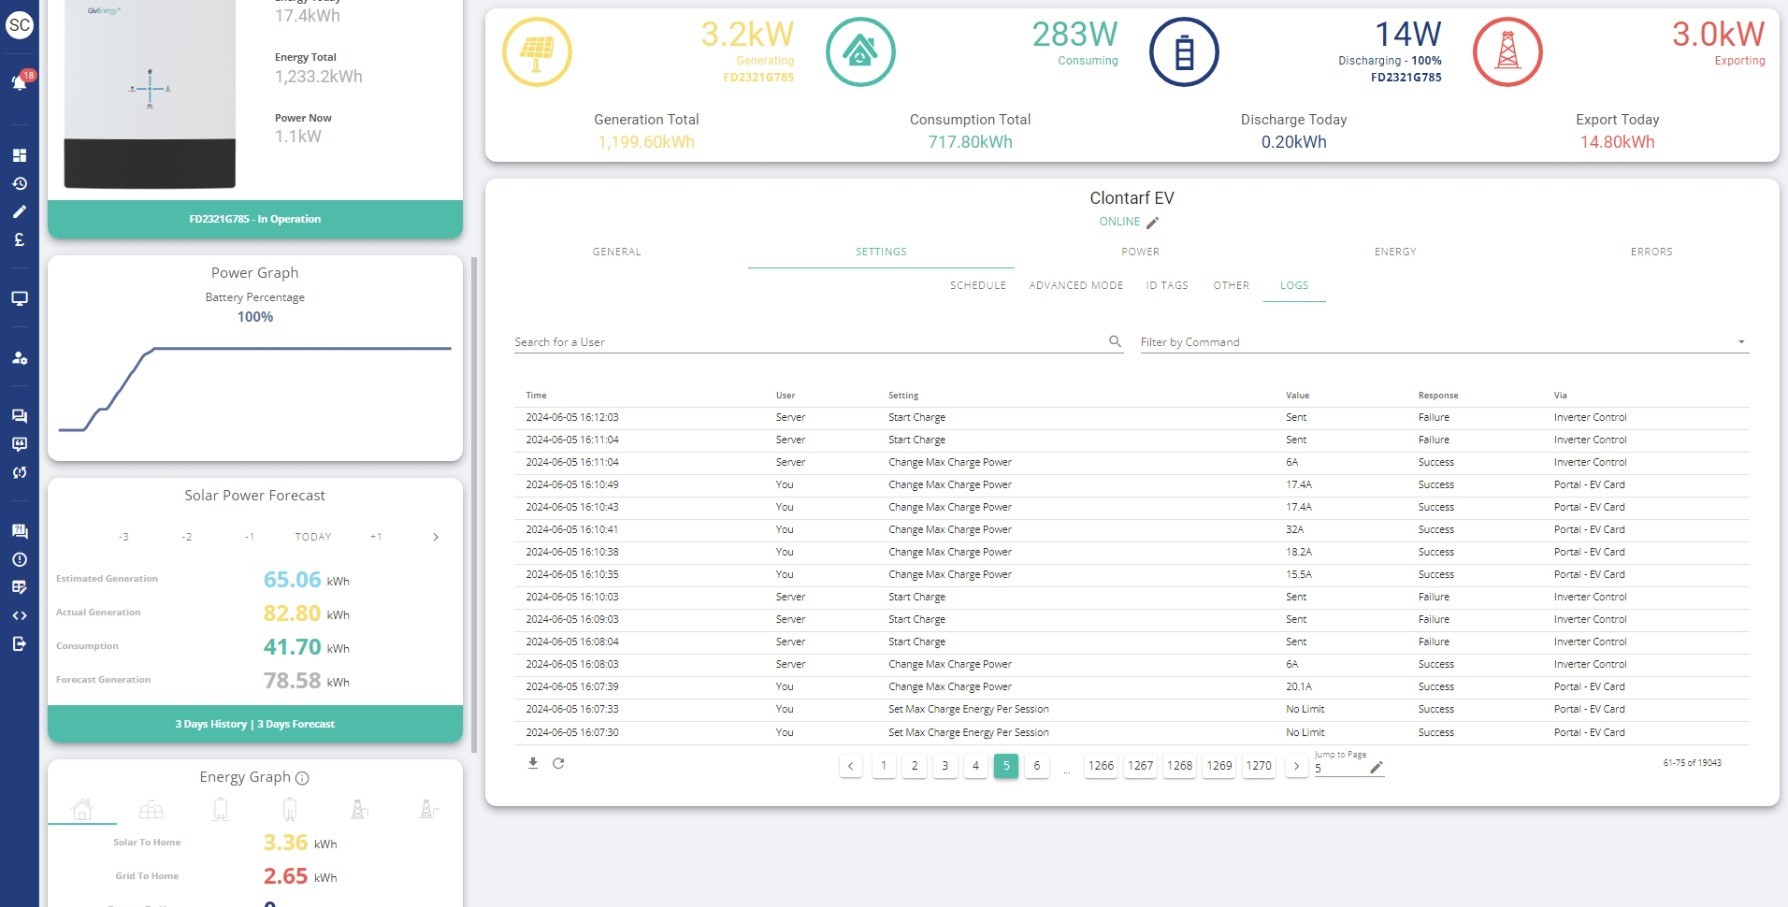Open the pound billing icon in sidebar
Viewport: 1788px width, 907px height.
(x=19, y=239)
